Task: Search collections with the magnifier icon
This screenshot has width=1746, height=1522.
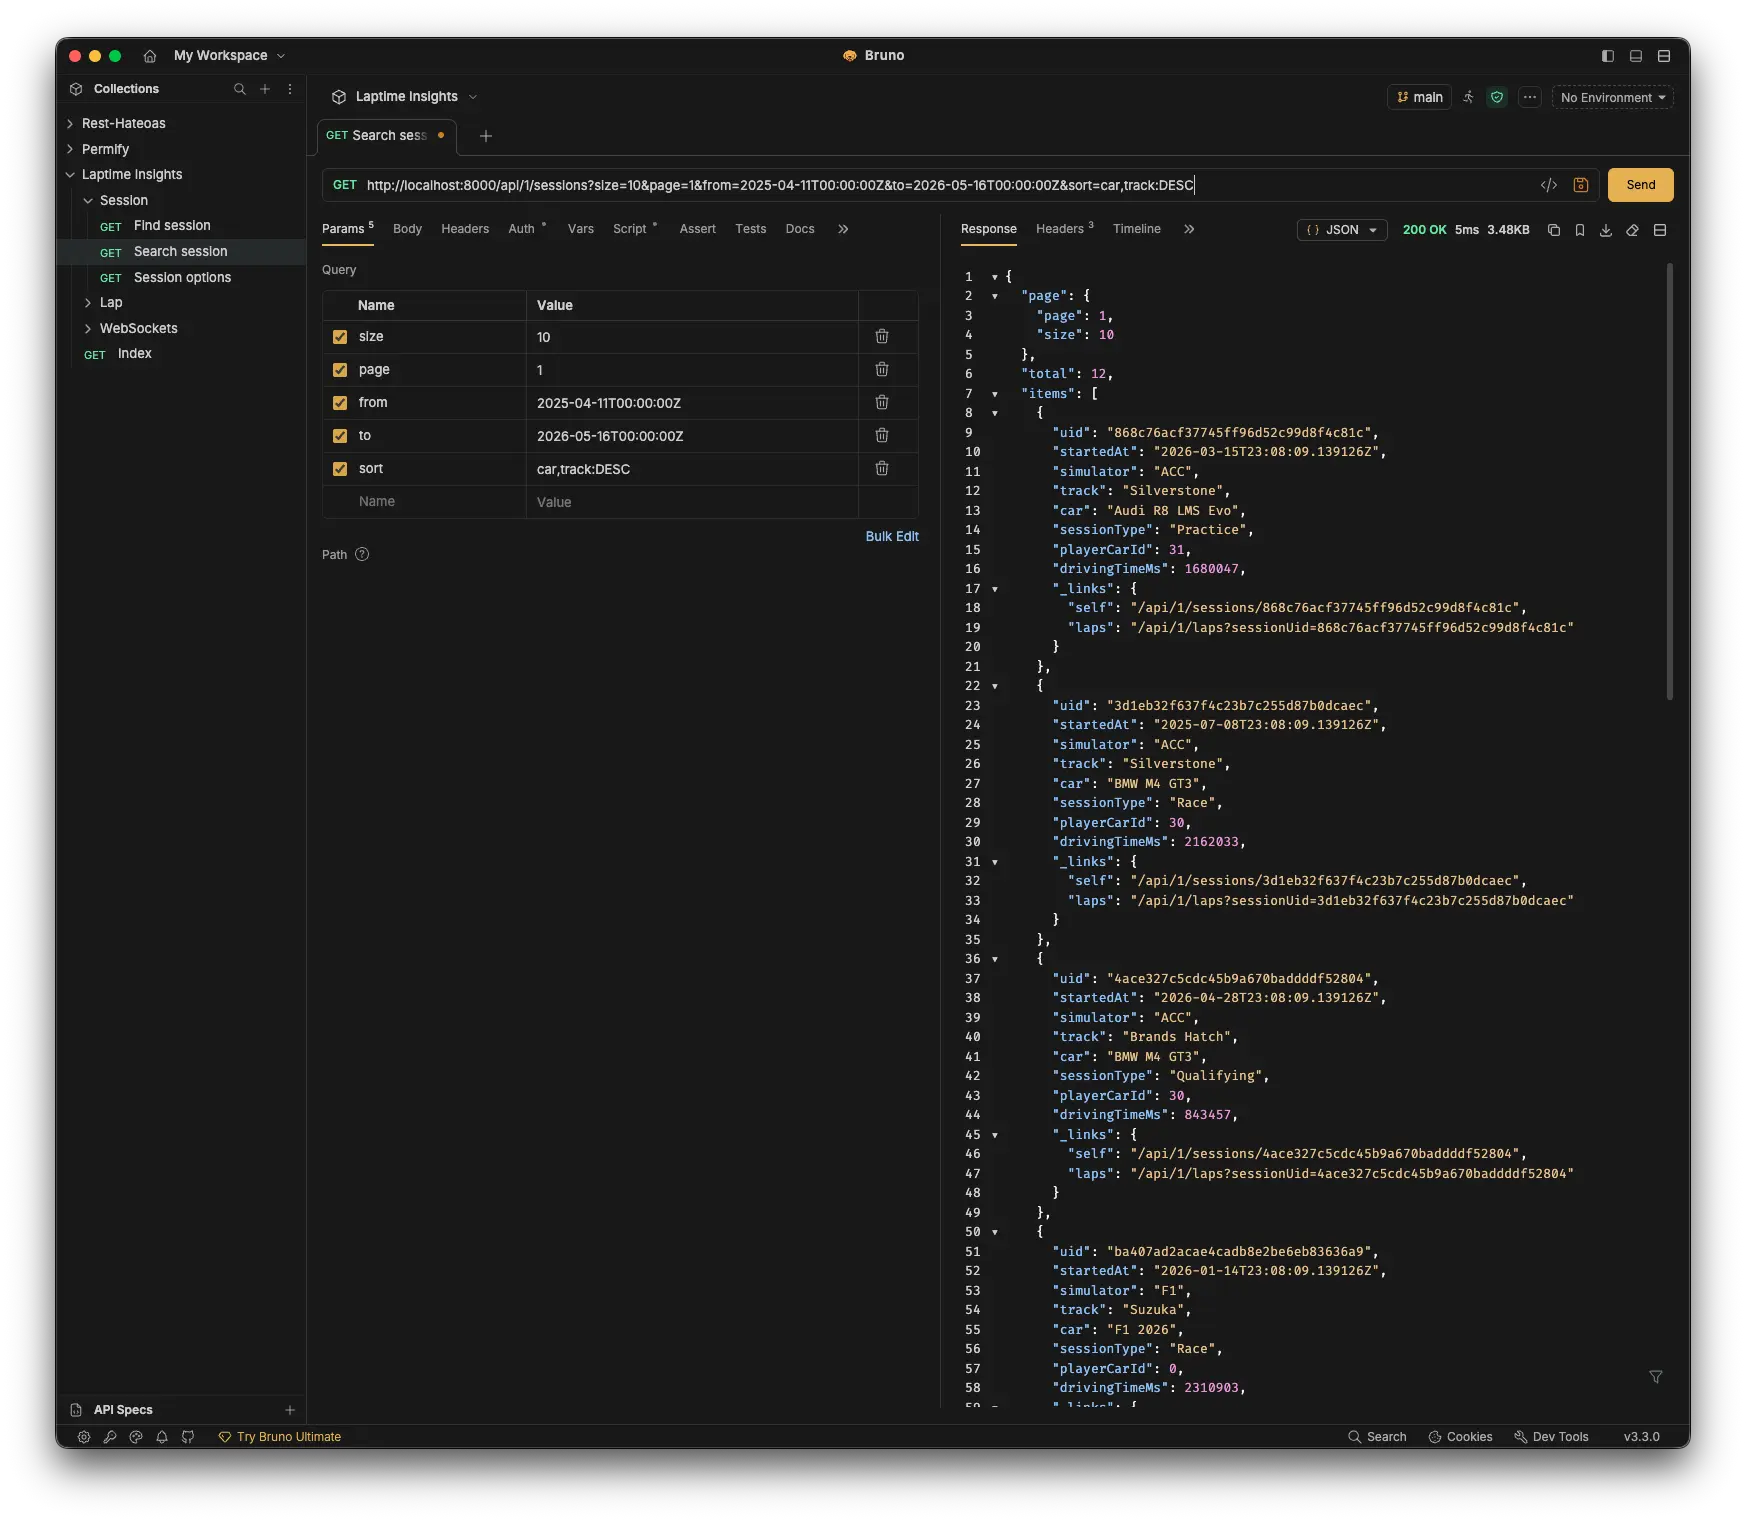Action: (x=240, y=89)
